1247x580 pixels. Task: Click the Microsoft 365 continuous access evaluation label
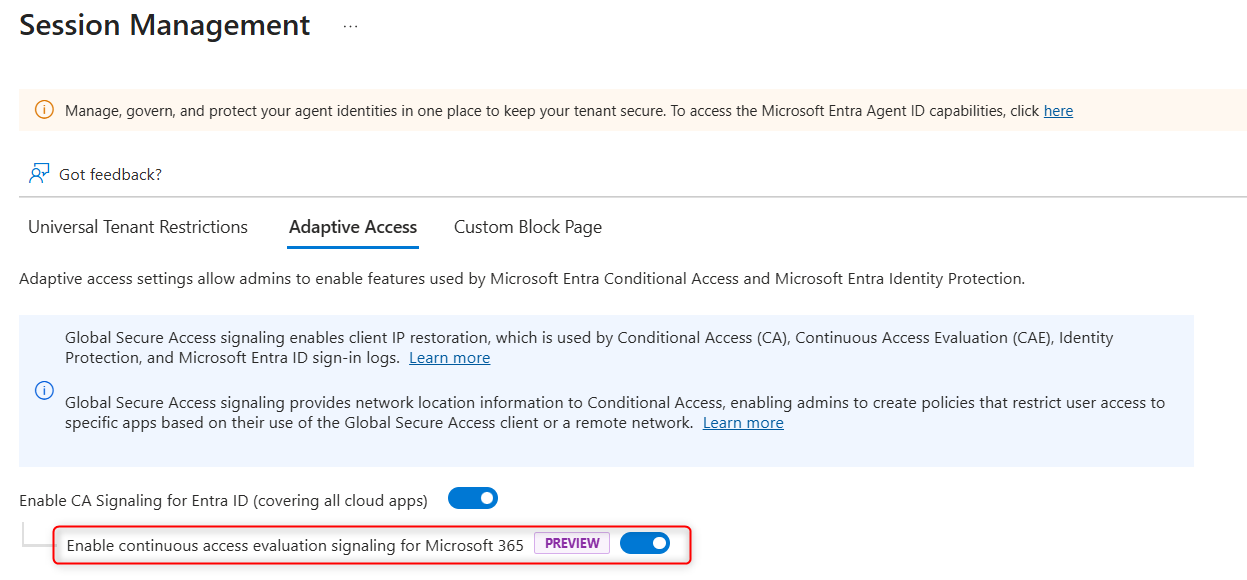click(x=295, y=545)
